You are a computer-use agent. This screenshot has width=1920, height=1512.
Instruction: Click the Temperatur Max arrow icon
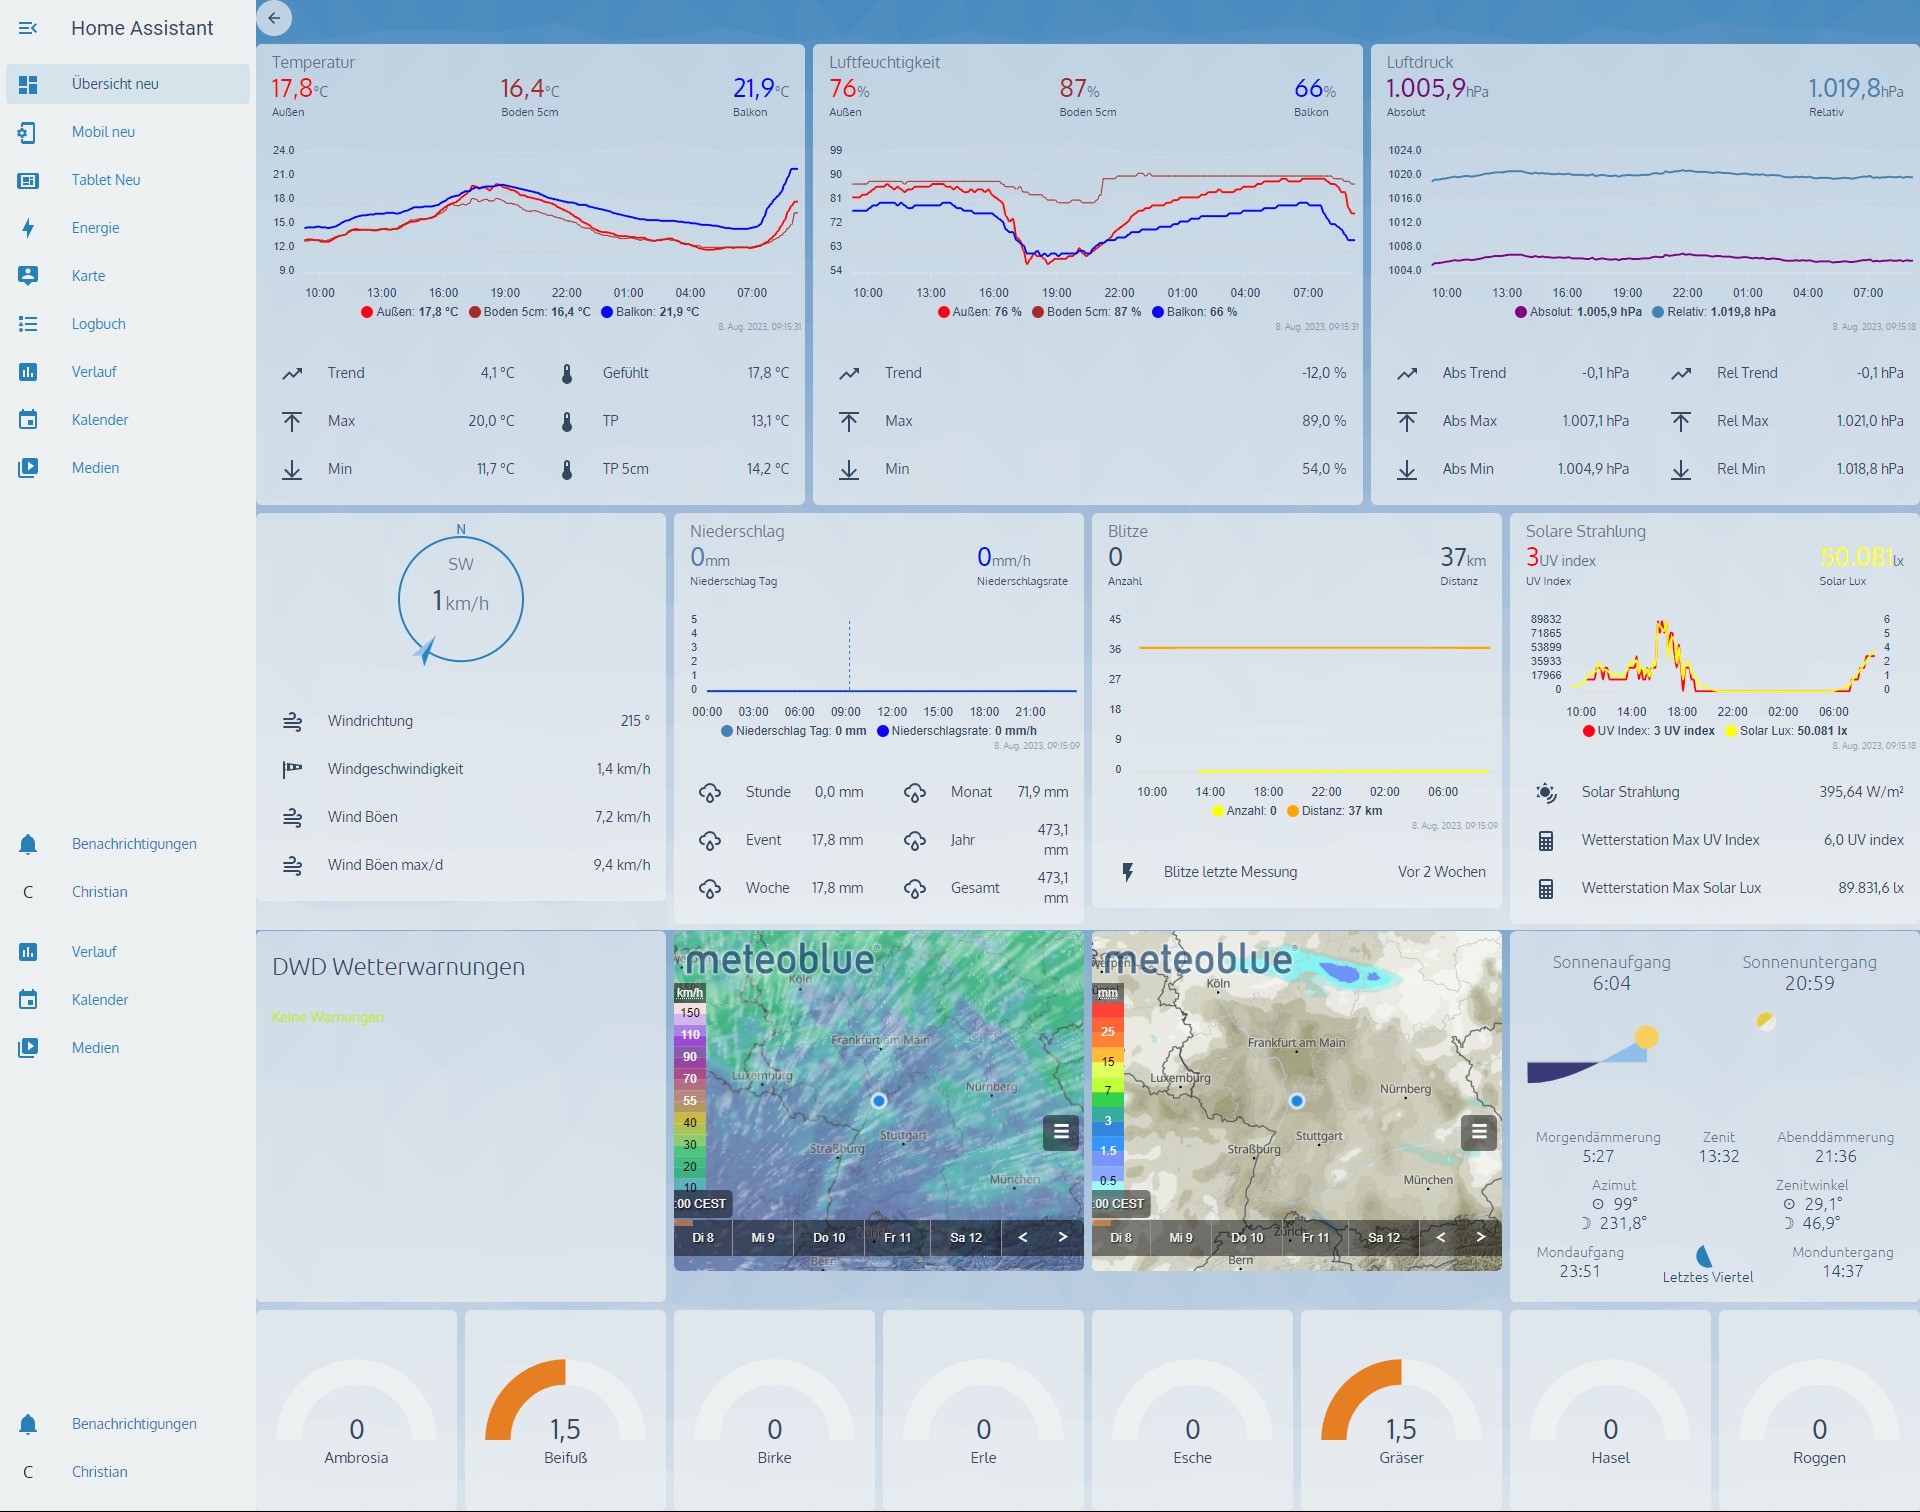tap(292, 421)
